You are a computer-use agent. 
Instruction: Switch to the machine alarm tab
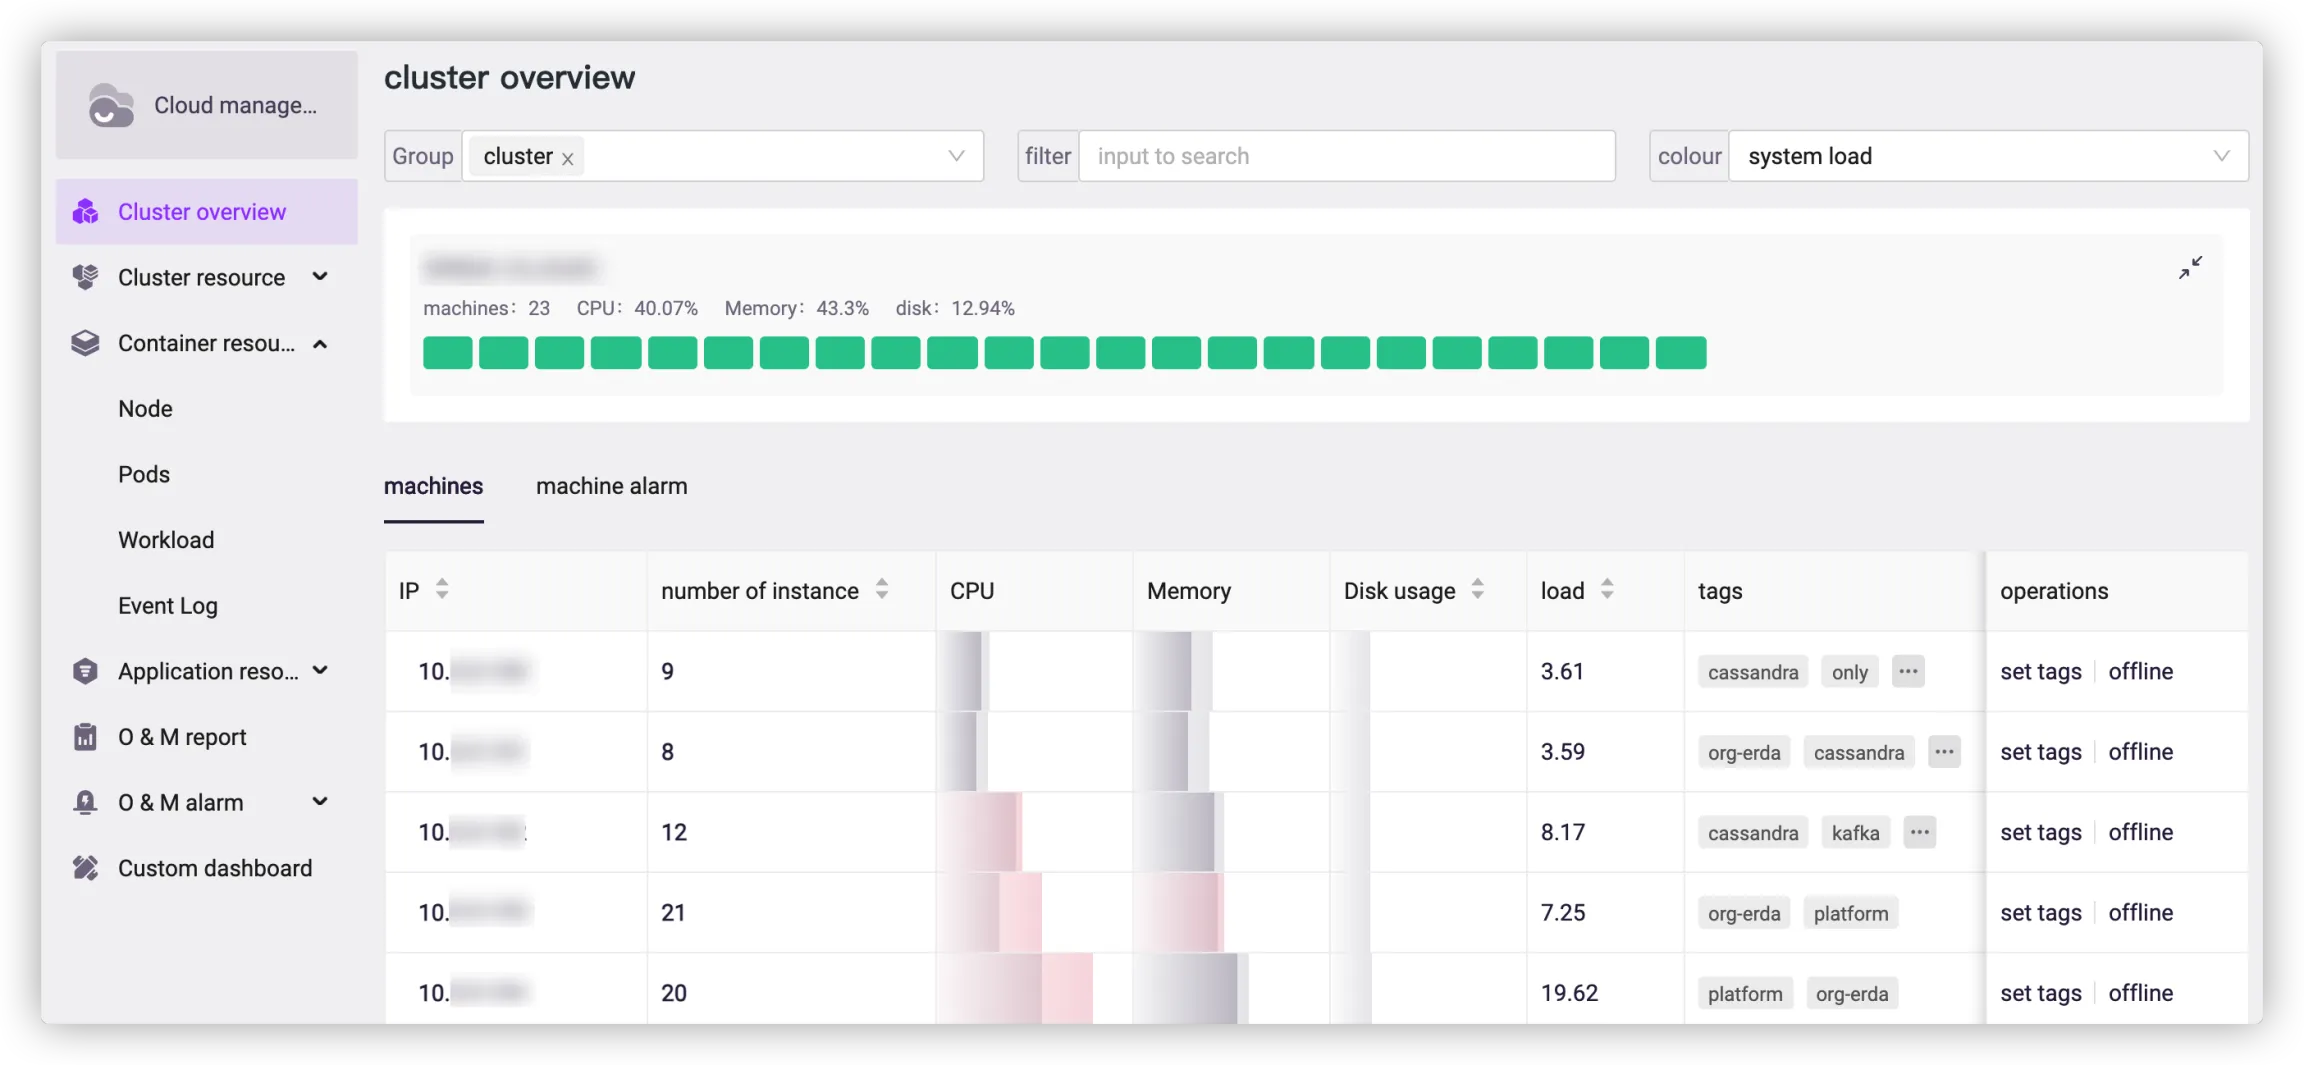coord(611,486)
